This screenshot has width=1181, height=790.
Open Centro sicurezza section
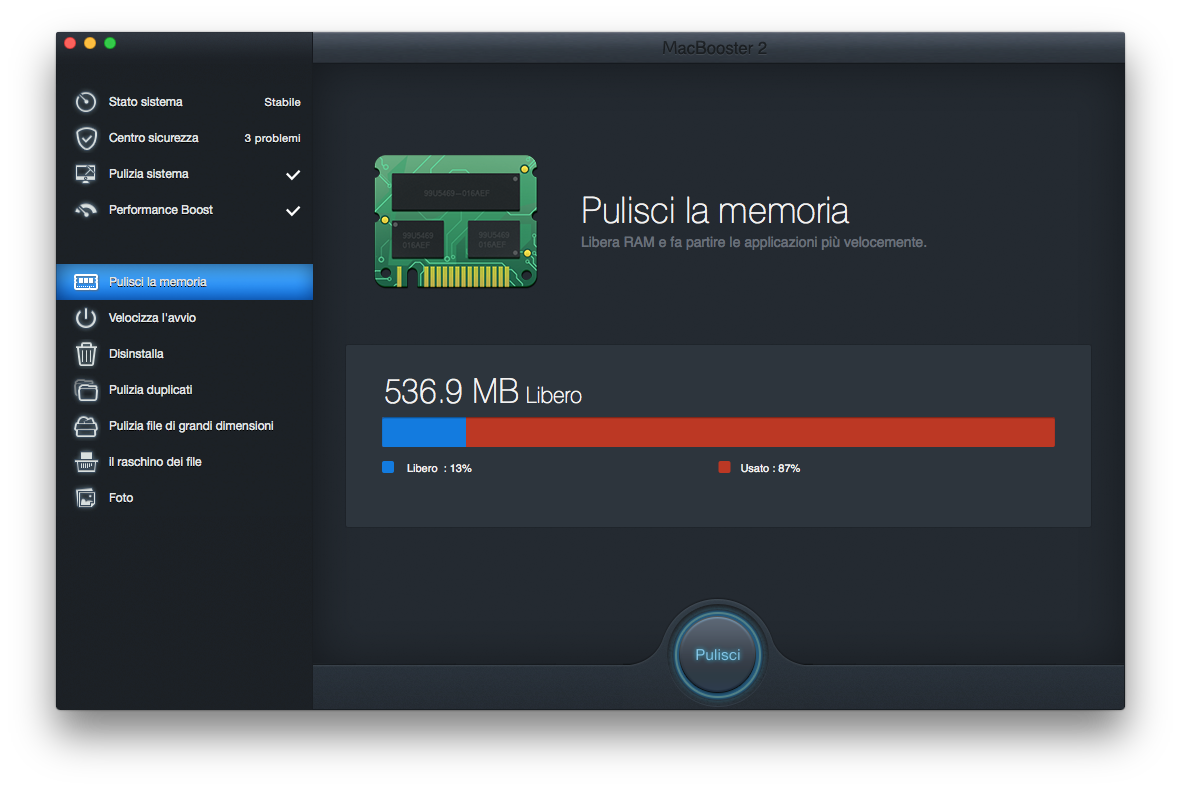click(185, 138)
